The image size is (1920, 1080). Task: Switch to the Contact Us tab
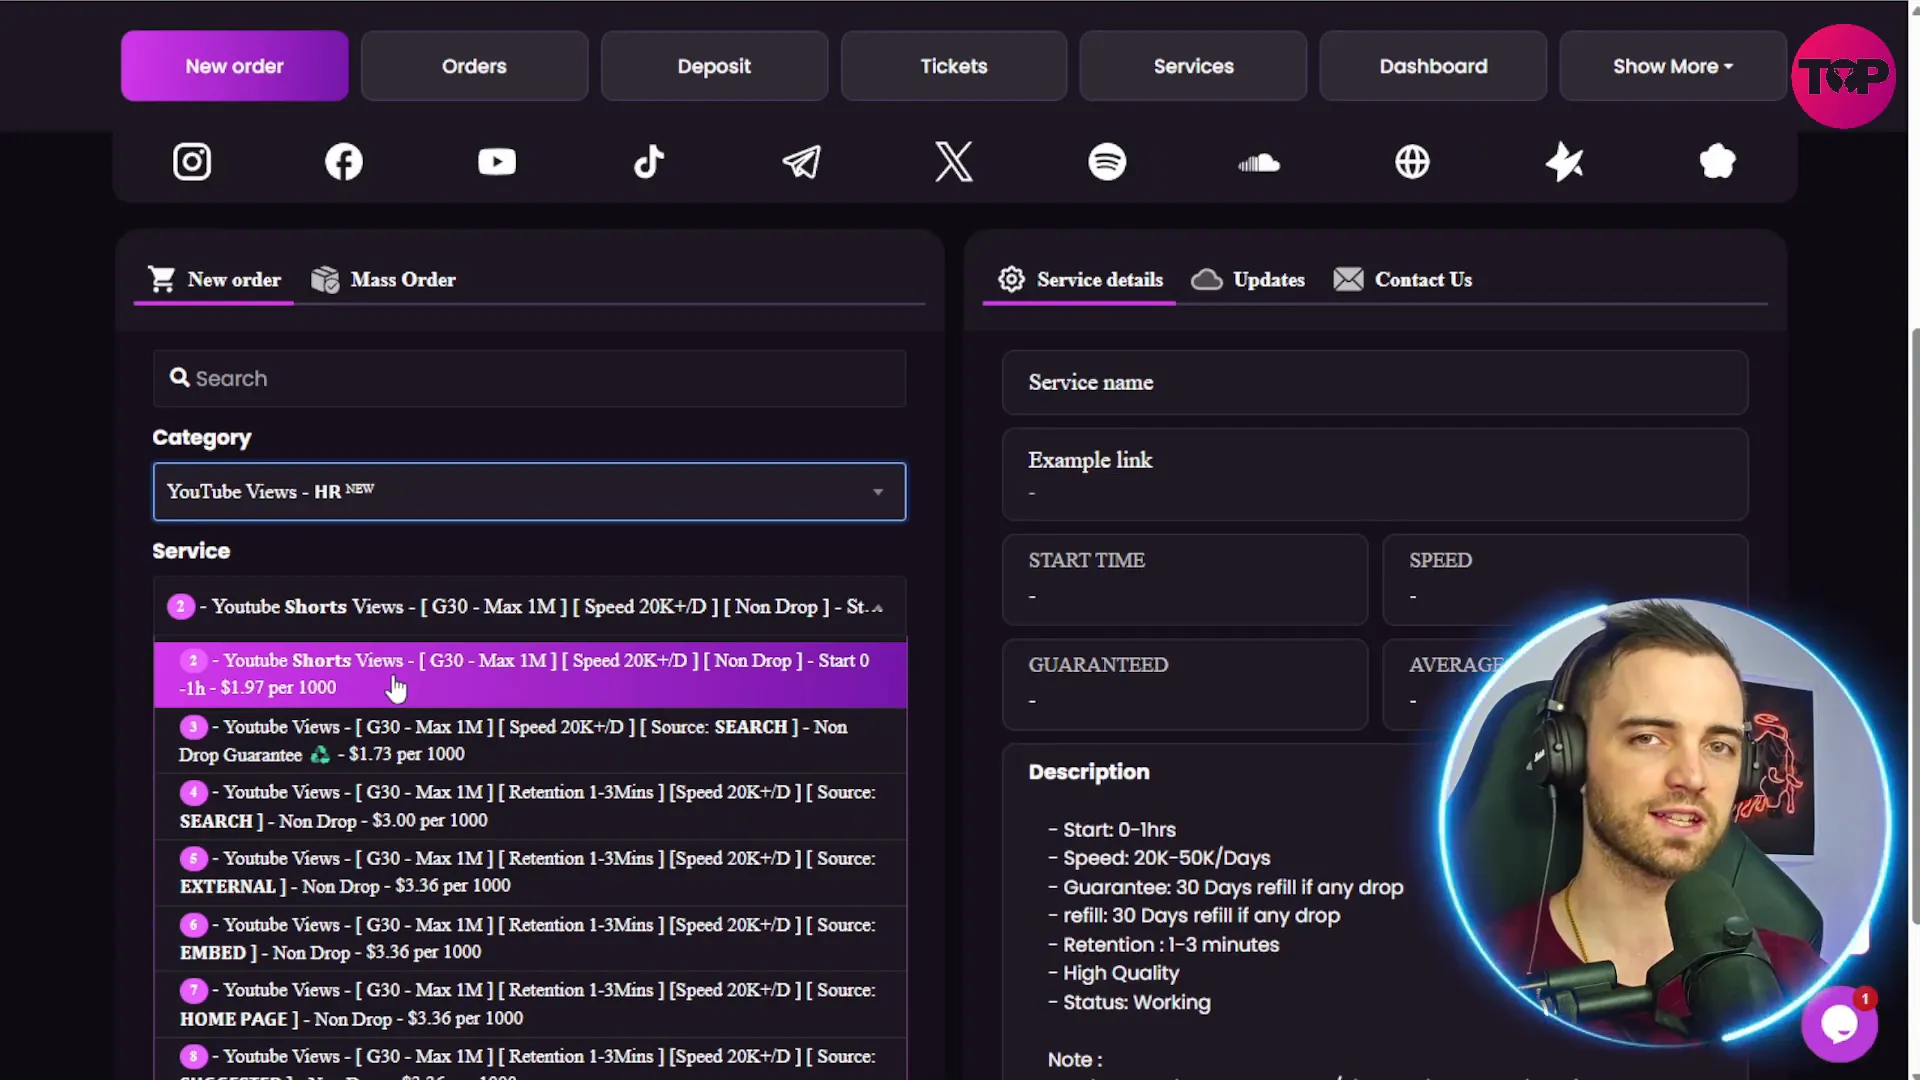1402,280
